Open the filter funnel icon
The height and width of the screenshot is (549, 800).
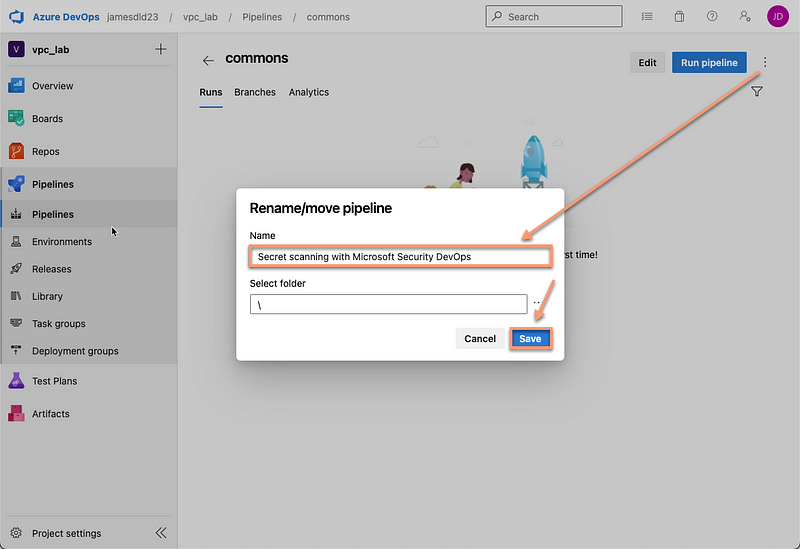click(x=757, y=91)
